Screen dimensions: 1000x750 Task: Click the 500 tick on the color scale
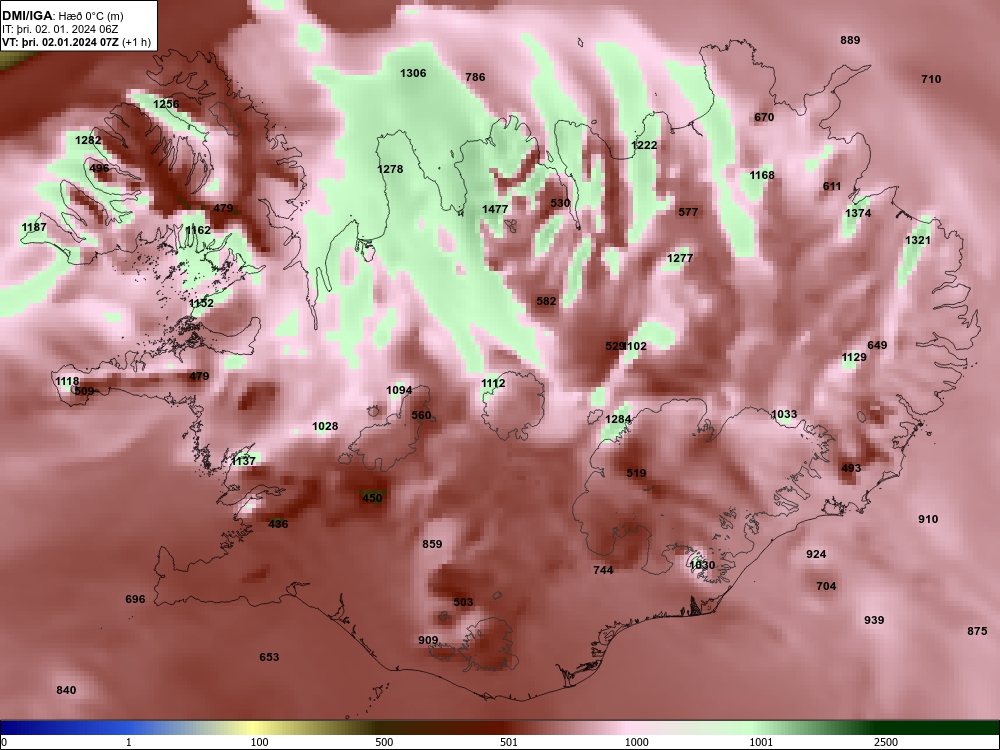pyautogui.click(x=384, y=742)
